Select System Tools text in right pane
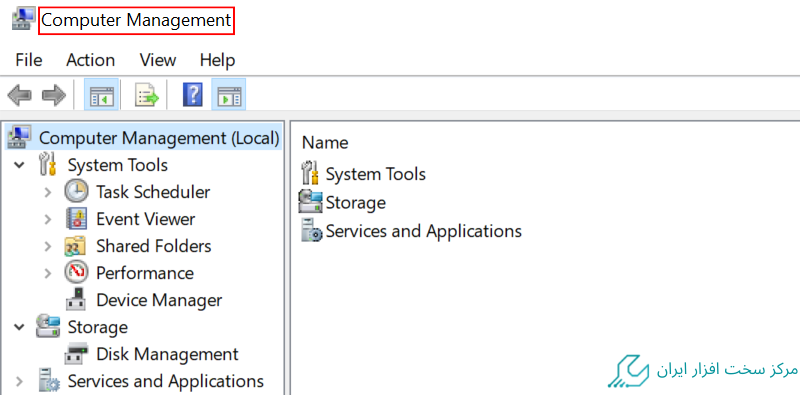Image resolution: width=800 pixels, height=395 pixels. (376, 174)
